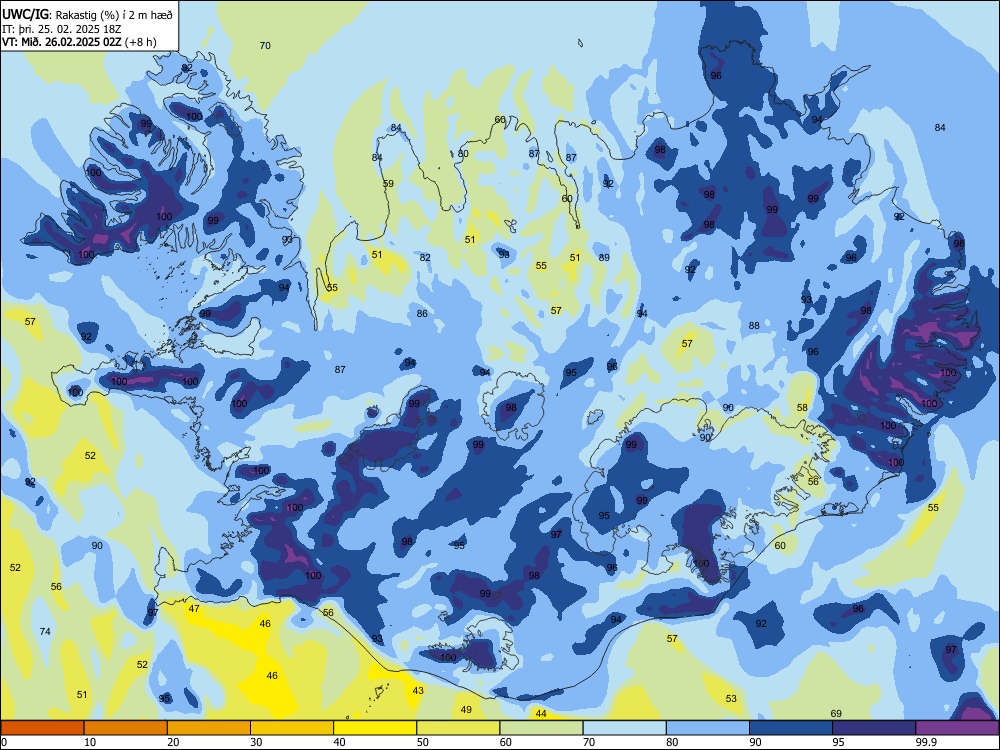Click the 30–40 golden legend swatch
This screenshot has height=750, width=1000.
click(x=292, y=728)
